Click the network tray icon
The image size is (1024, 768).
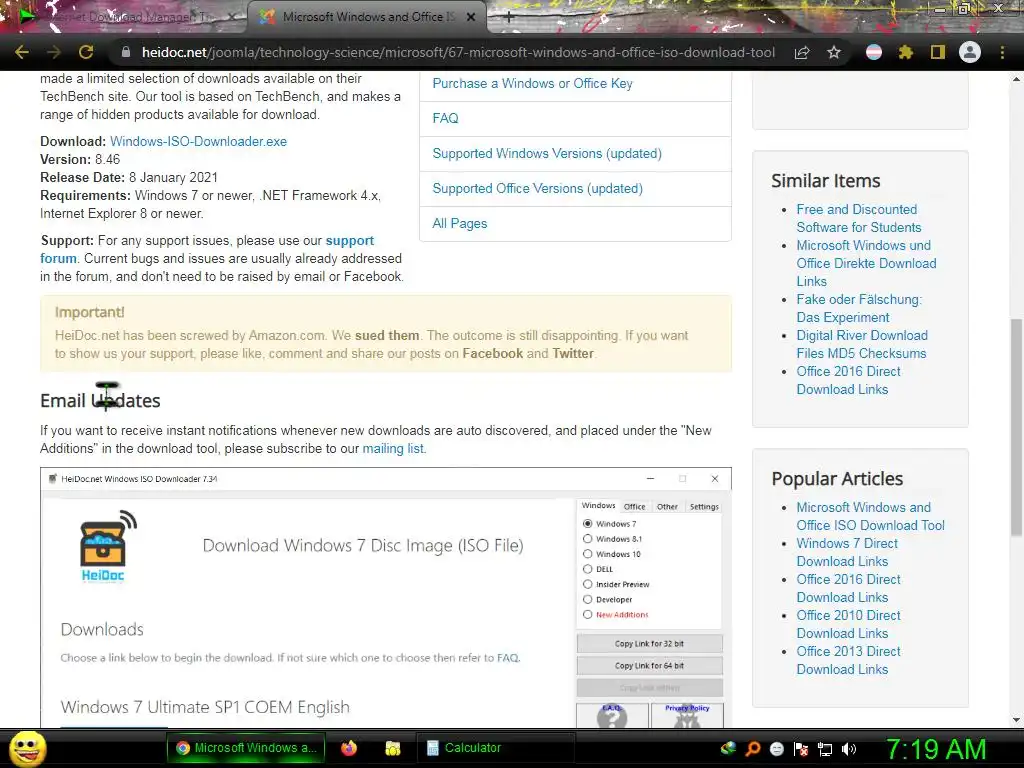[x=825, y=748]
